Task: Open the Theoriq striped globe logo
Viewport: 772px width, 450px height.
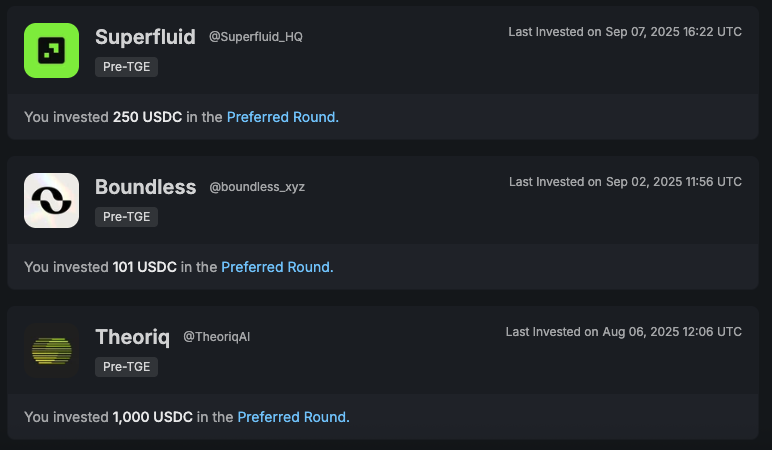Action: [51, 351]
